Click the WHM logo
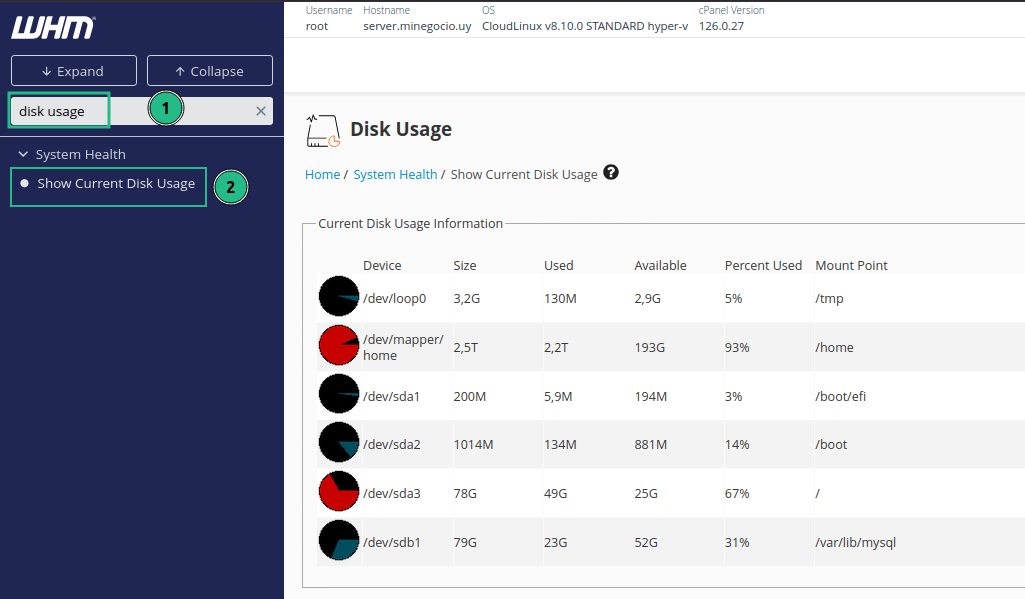1025x599 pixels. coord(53,27)
